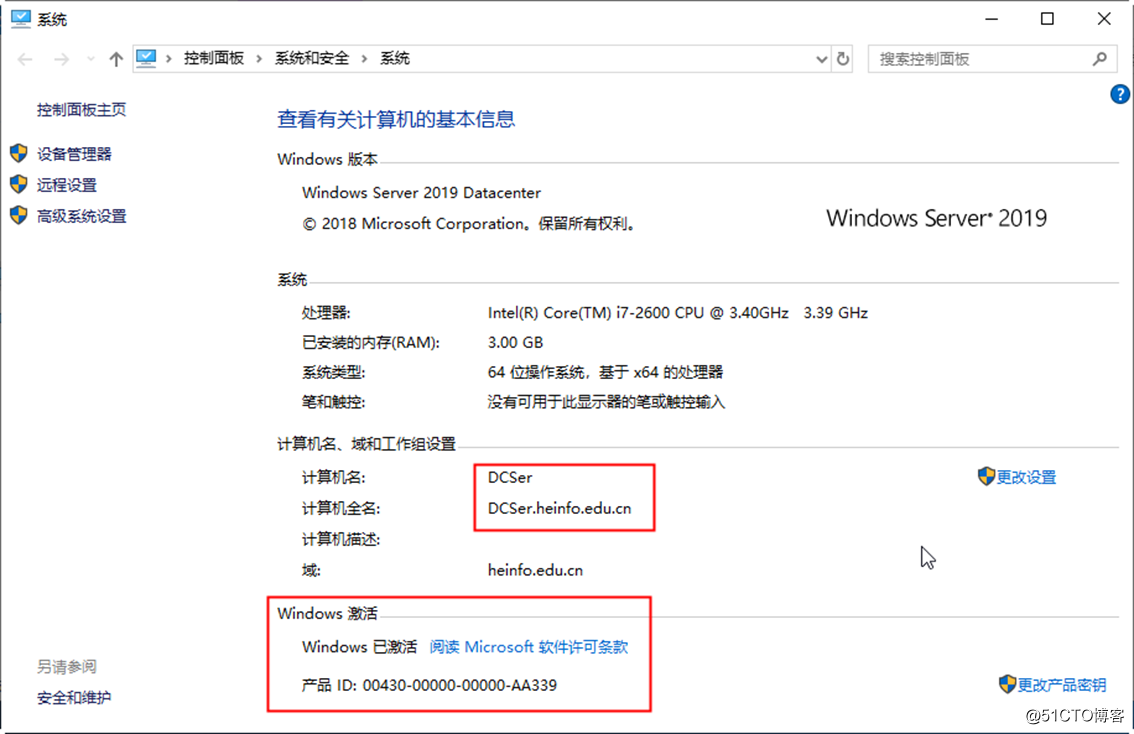Maximize the 系统 window
This screenshot has width=1134, height=734.
[1047, 19]
